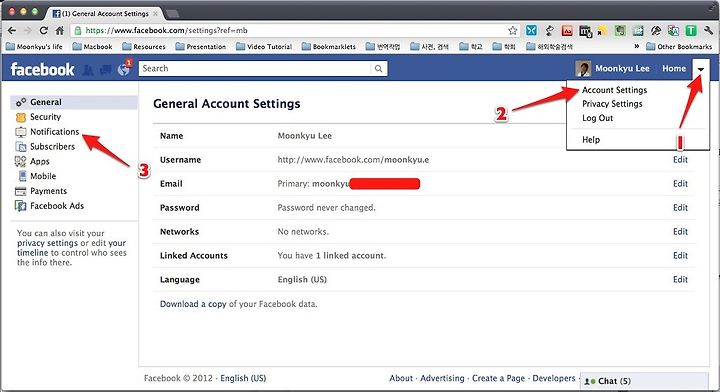This screenshot has height=392, width=720.
Task: Click the Home link in header
Action: [x=674, y=68]
